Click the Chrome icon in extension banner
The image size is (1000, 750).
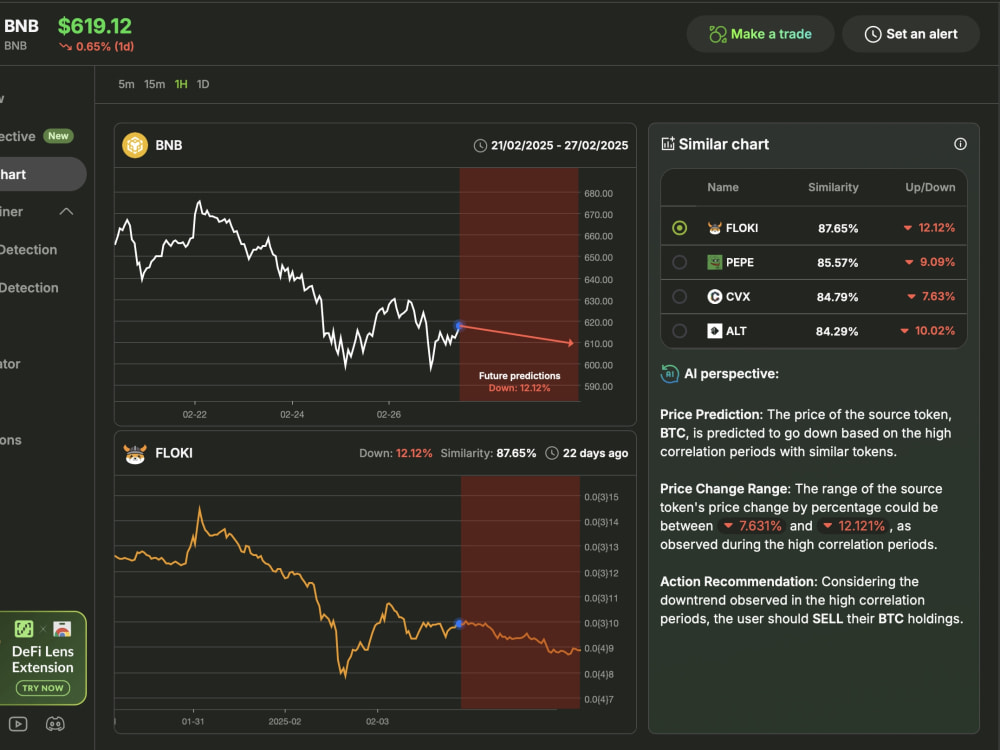(x=62, y=629)
